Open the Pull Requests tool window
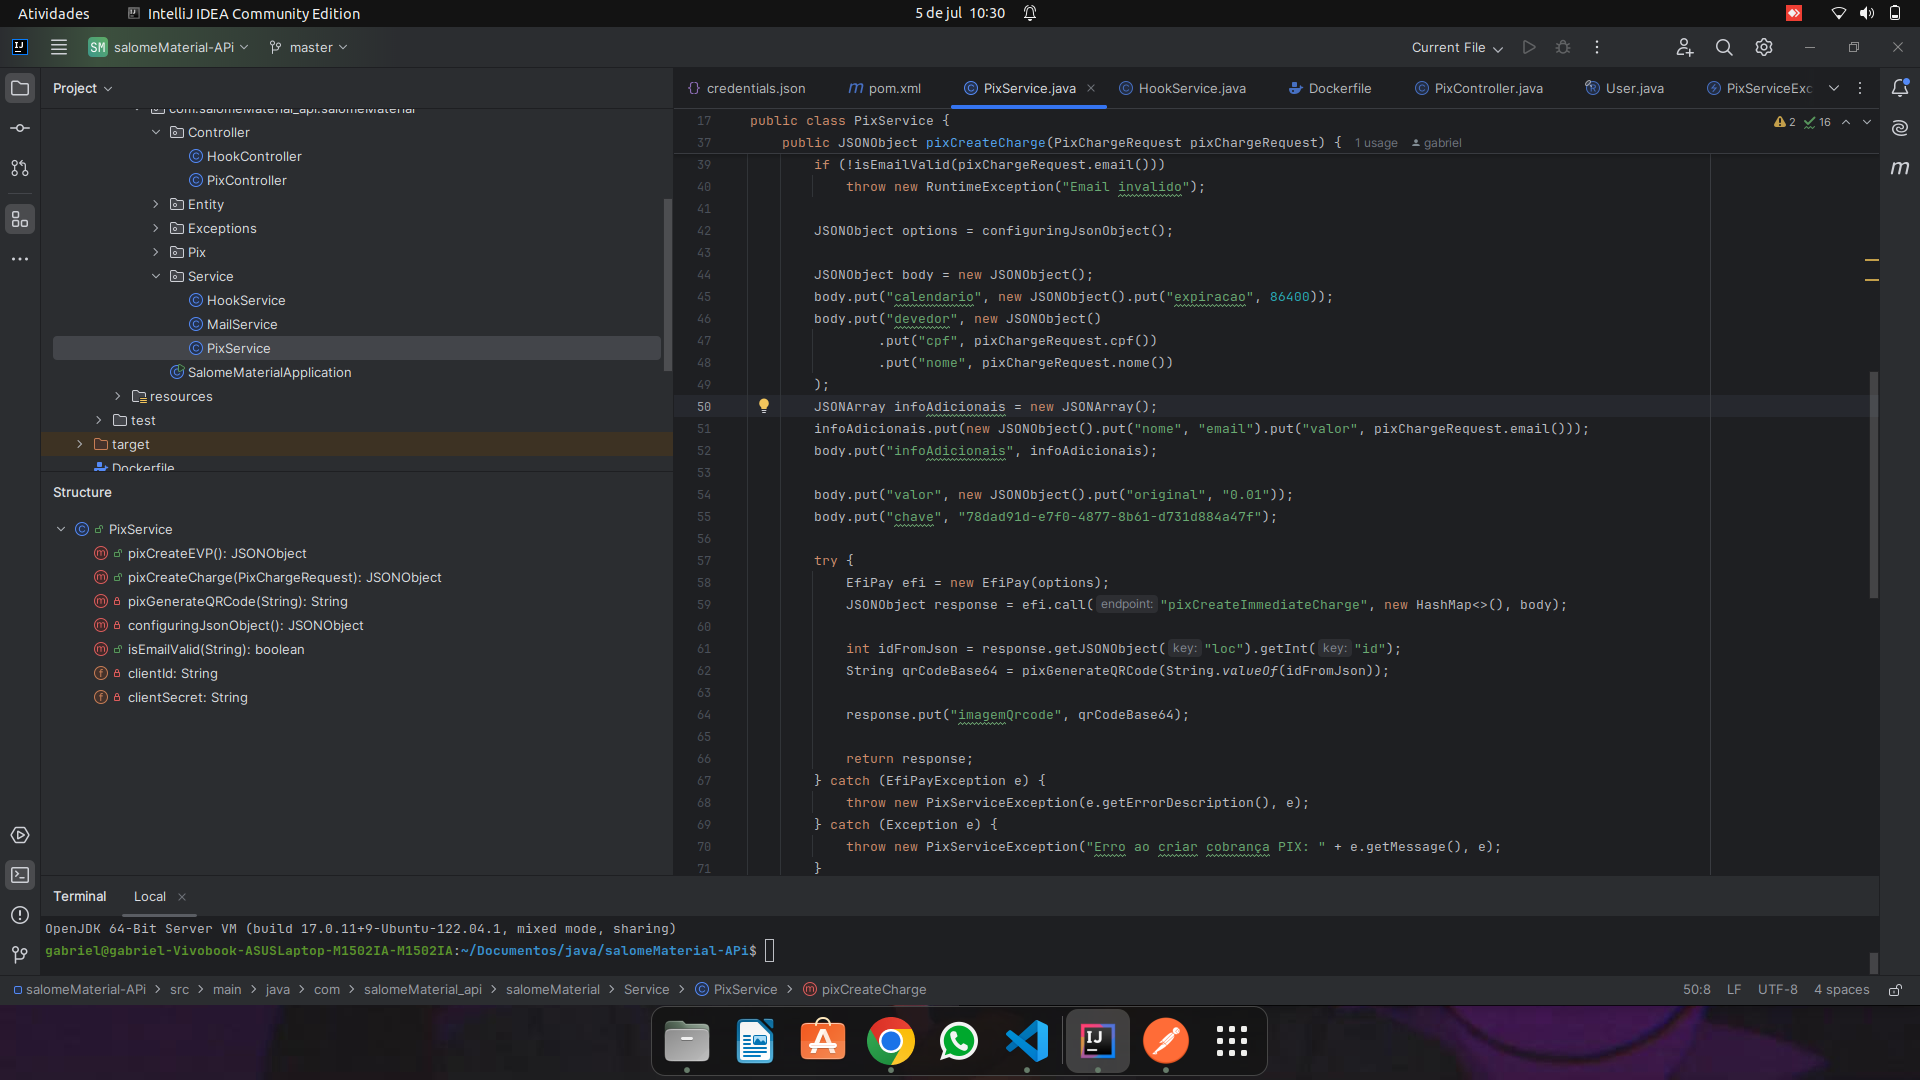 pos(20,168)
